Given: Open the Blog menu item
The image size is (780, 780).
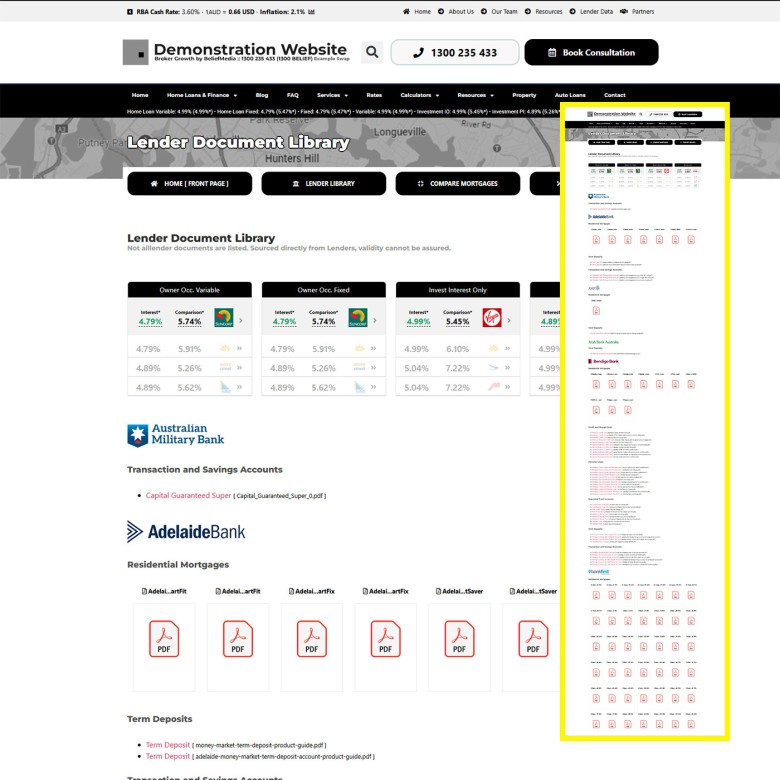Looking at the screenshot, I should tap(262, 95).
